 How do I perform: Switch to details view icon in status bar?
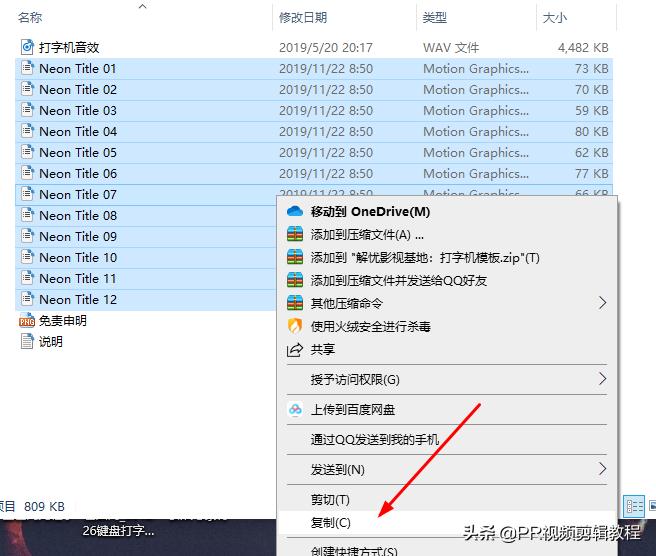pos(634,506)
